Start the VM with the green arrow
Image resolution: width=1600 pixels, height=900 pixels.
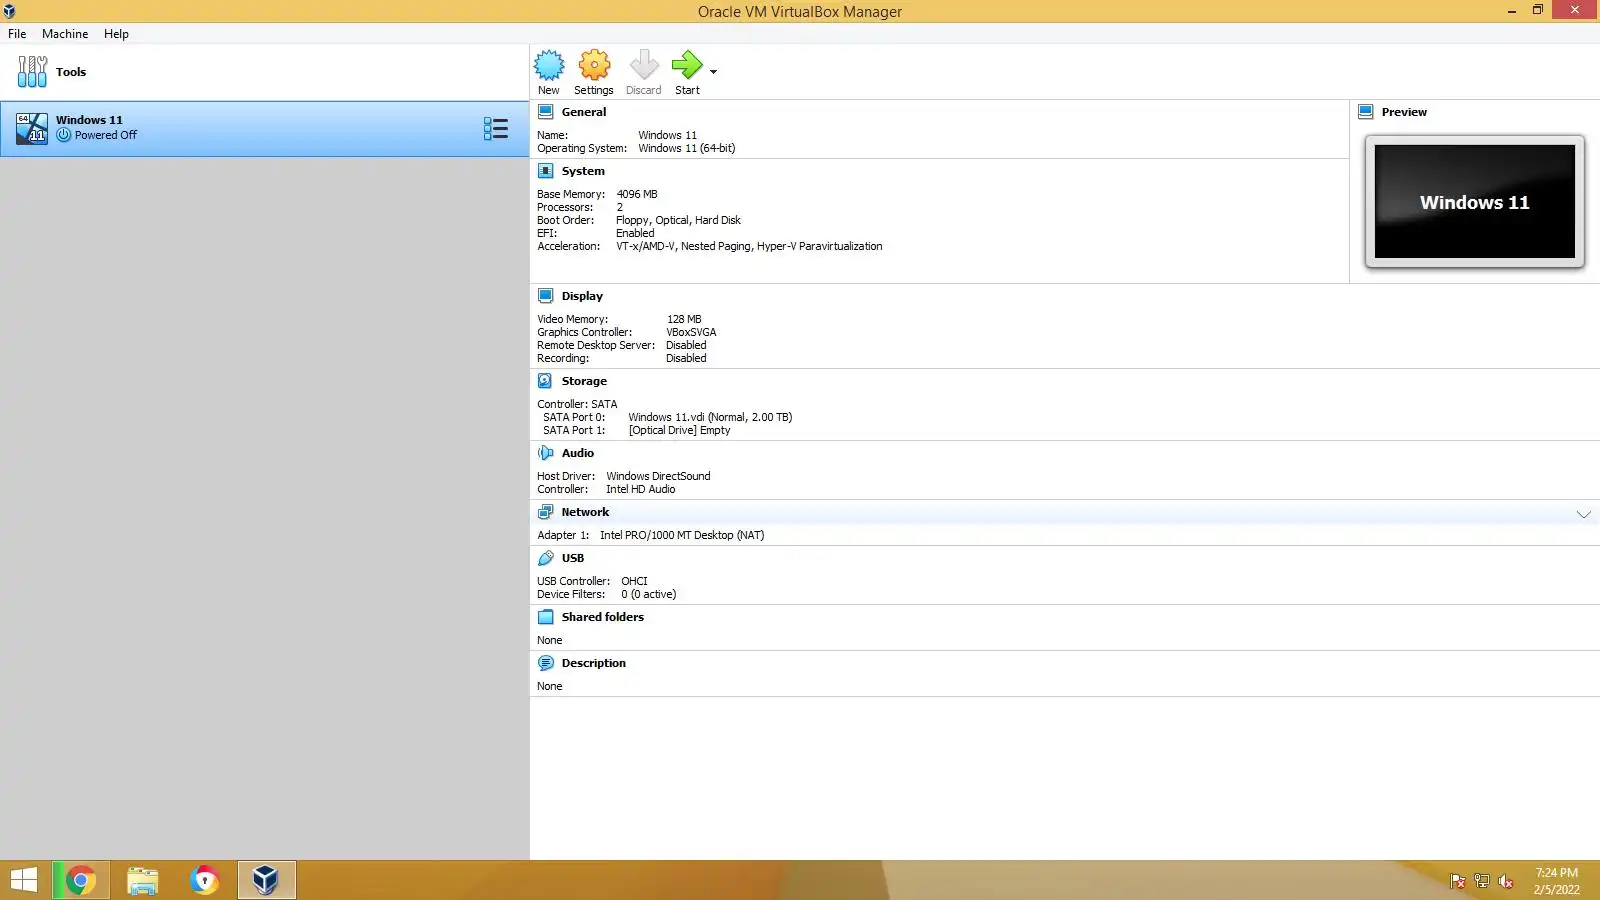pos(687,66)
